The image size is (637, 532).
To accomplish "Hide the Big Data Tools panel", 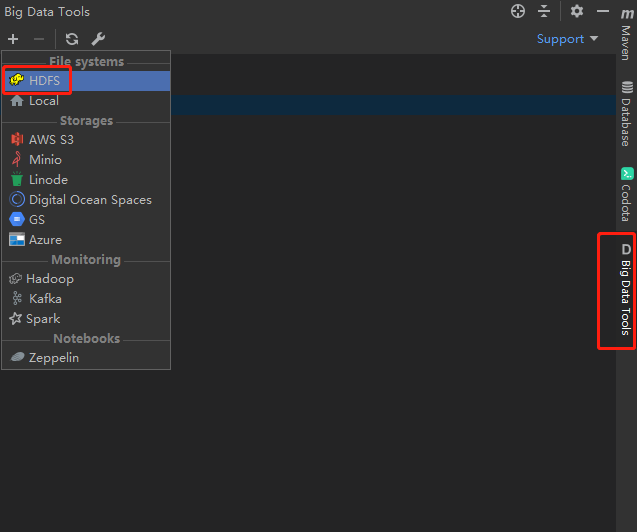I will click(602, 11).
